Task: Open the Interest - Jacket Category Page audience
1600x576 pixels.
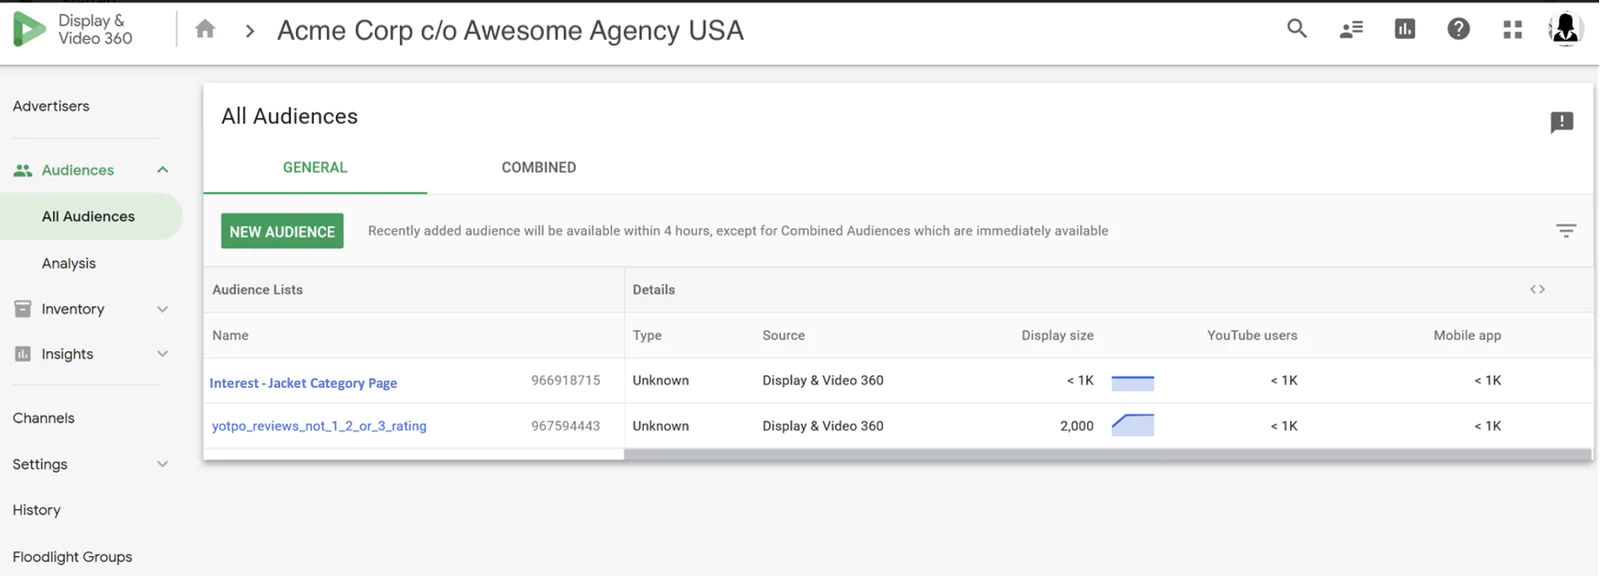Action: (303, 382)
